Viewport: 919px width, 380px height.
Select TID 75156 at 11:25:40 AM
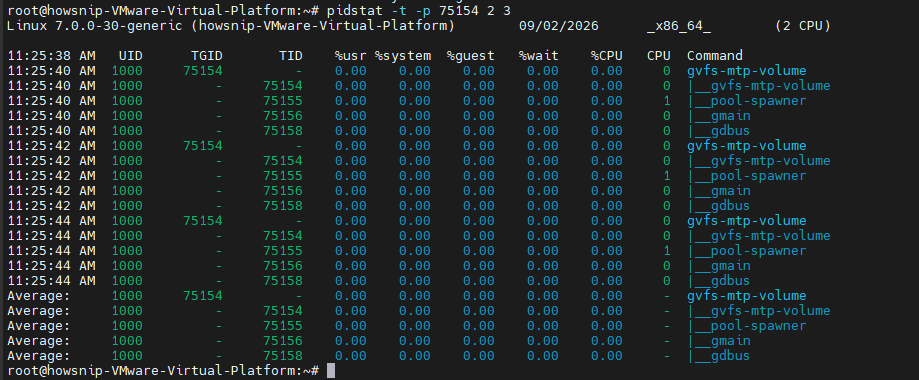(283, 116)
